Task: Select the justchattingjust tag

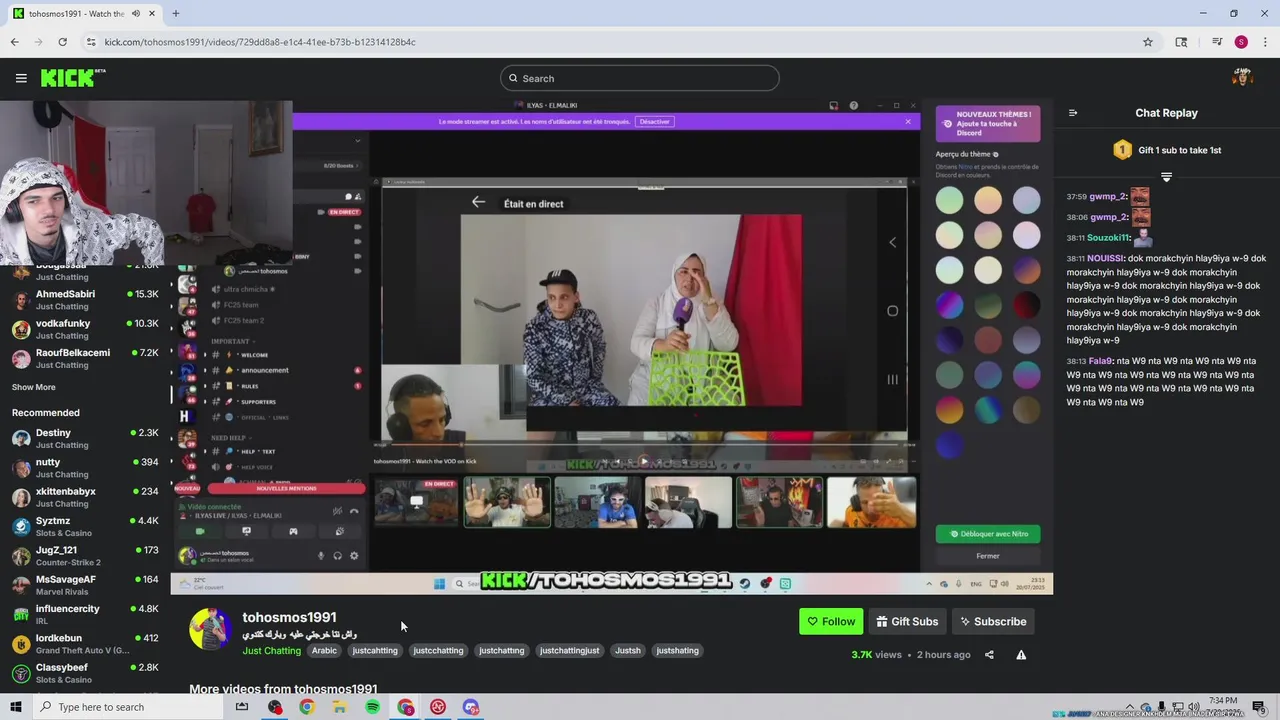Action: [x=569, y=651]
